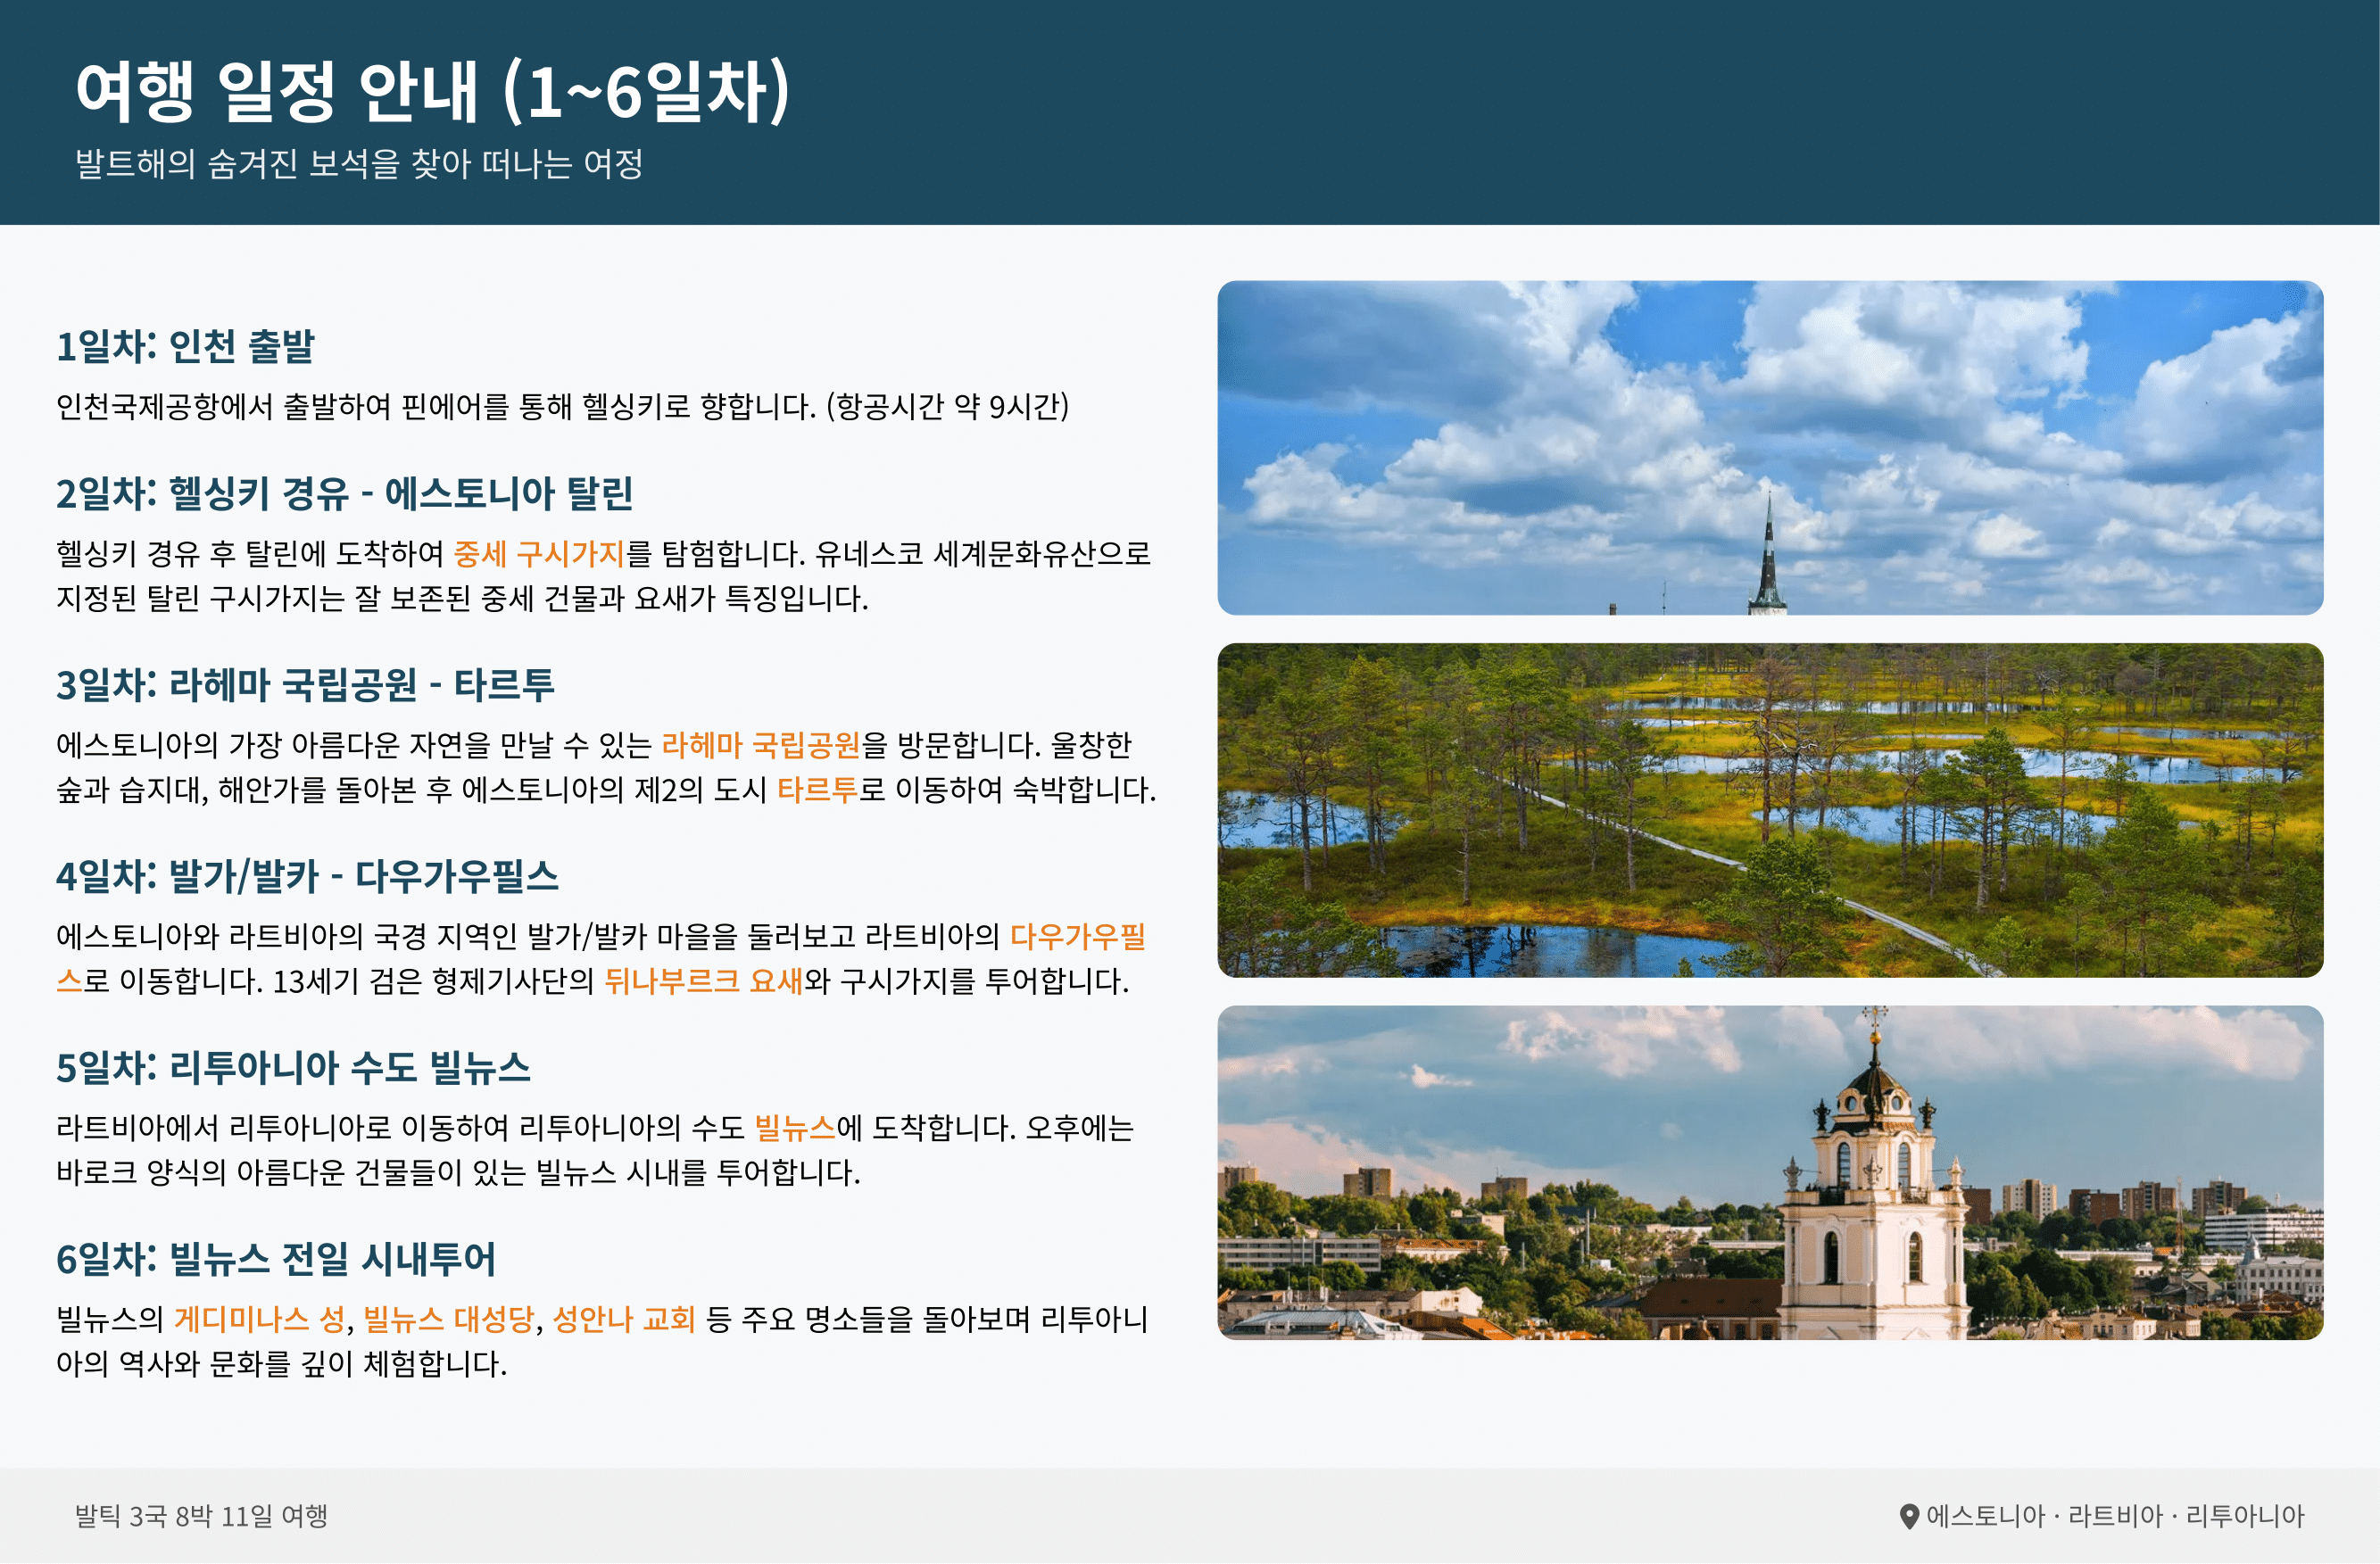The image size is (2380, 1564).
Task: Click the text '(항공시간 약 9시간)'
Action: pyautogui.click(x=947, y=406)
